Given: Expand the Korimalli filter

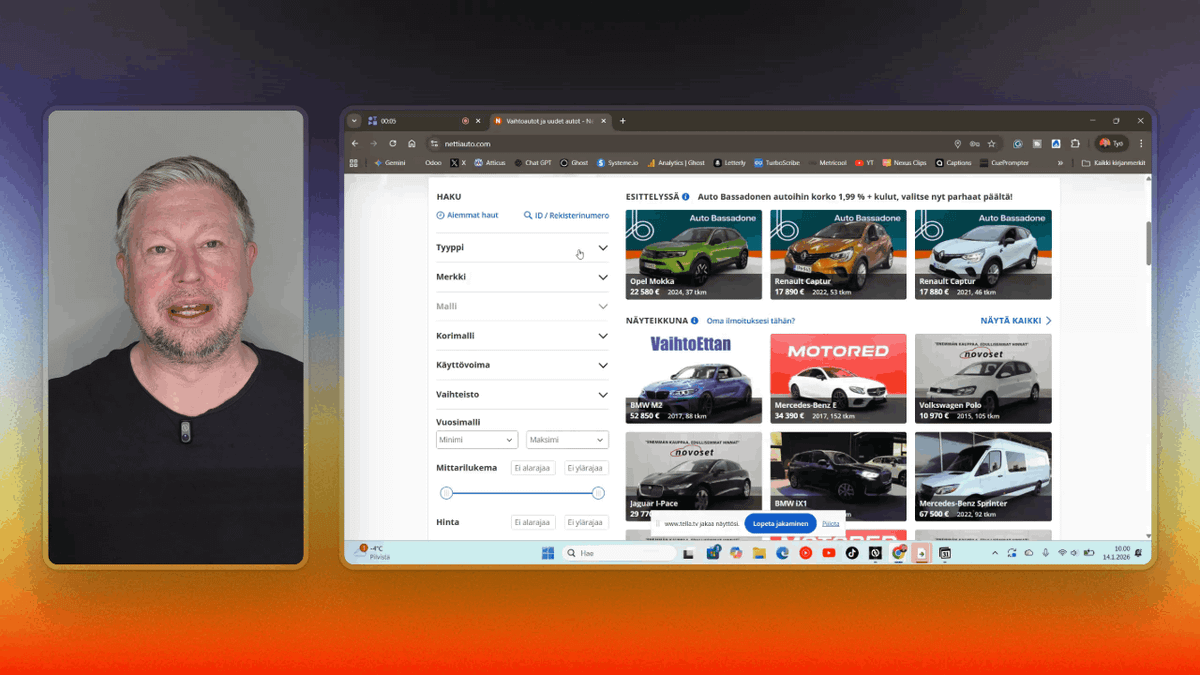Looking at the screenshot, I should (x=522, y=336).
